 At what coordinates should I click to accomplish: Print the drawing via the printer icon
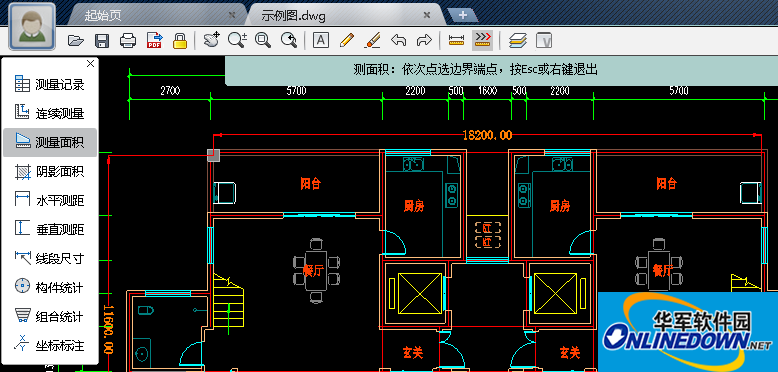[x=128, y=40]
